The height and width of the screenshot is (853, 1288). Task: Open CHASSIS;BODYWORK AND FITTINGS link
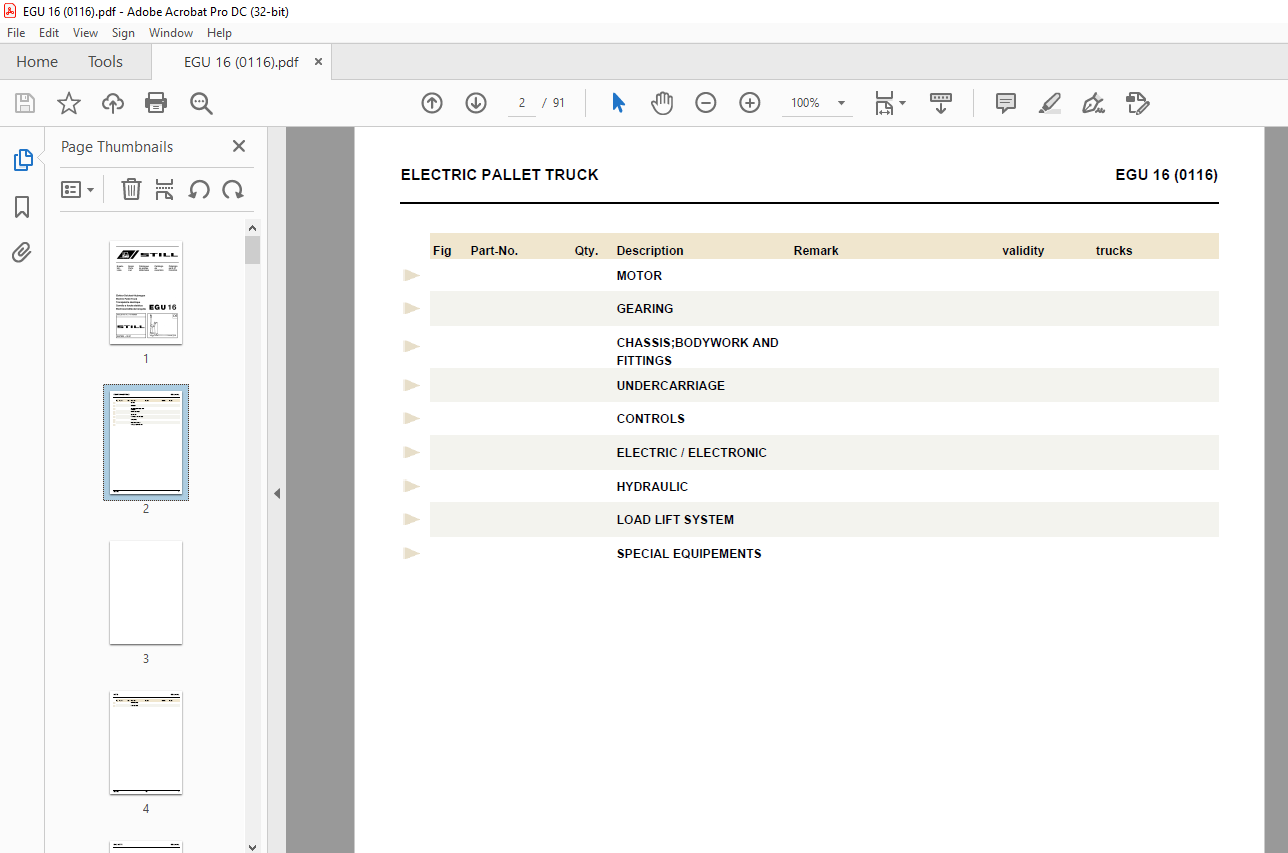pos(697,352)
